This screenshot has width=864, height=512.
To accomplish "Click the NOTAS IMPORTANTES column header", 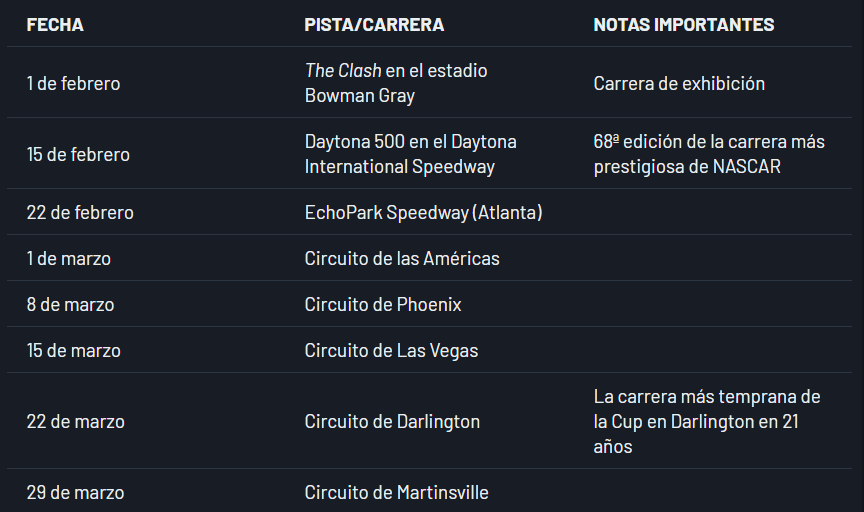I will click(x=684, y=25).
